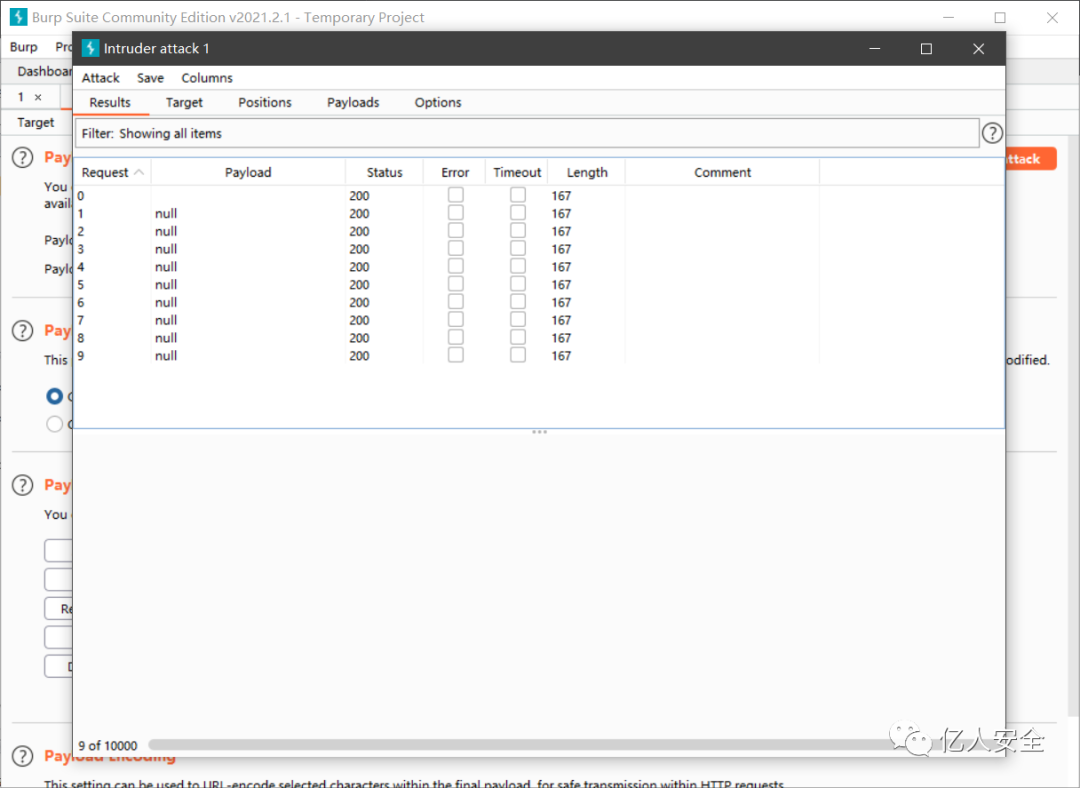Toggle Error checkbox for request 1
Viewport: 1080px width, 788px height.
(x=455, y=213)
